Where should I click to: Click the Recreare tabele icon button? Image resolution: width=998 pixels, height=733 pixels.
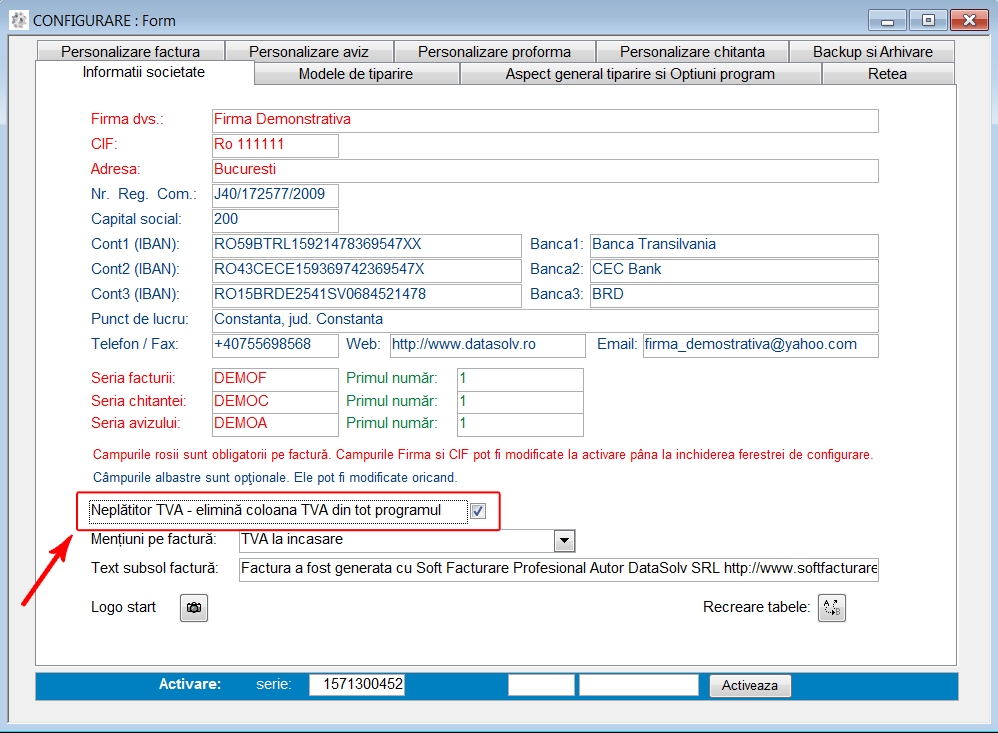(831, 608)
